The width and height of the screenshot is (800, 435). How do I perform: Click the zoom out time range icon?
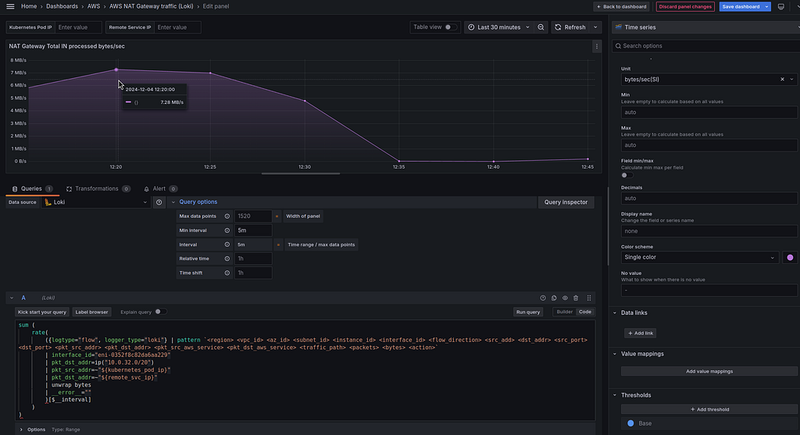tap(541, 27)
